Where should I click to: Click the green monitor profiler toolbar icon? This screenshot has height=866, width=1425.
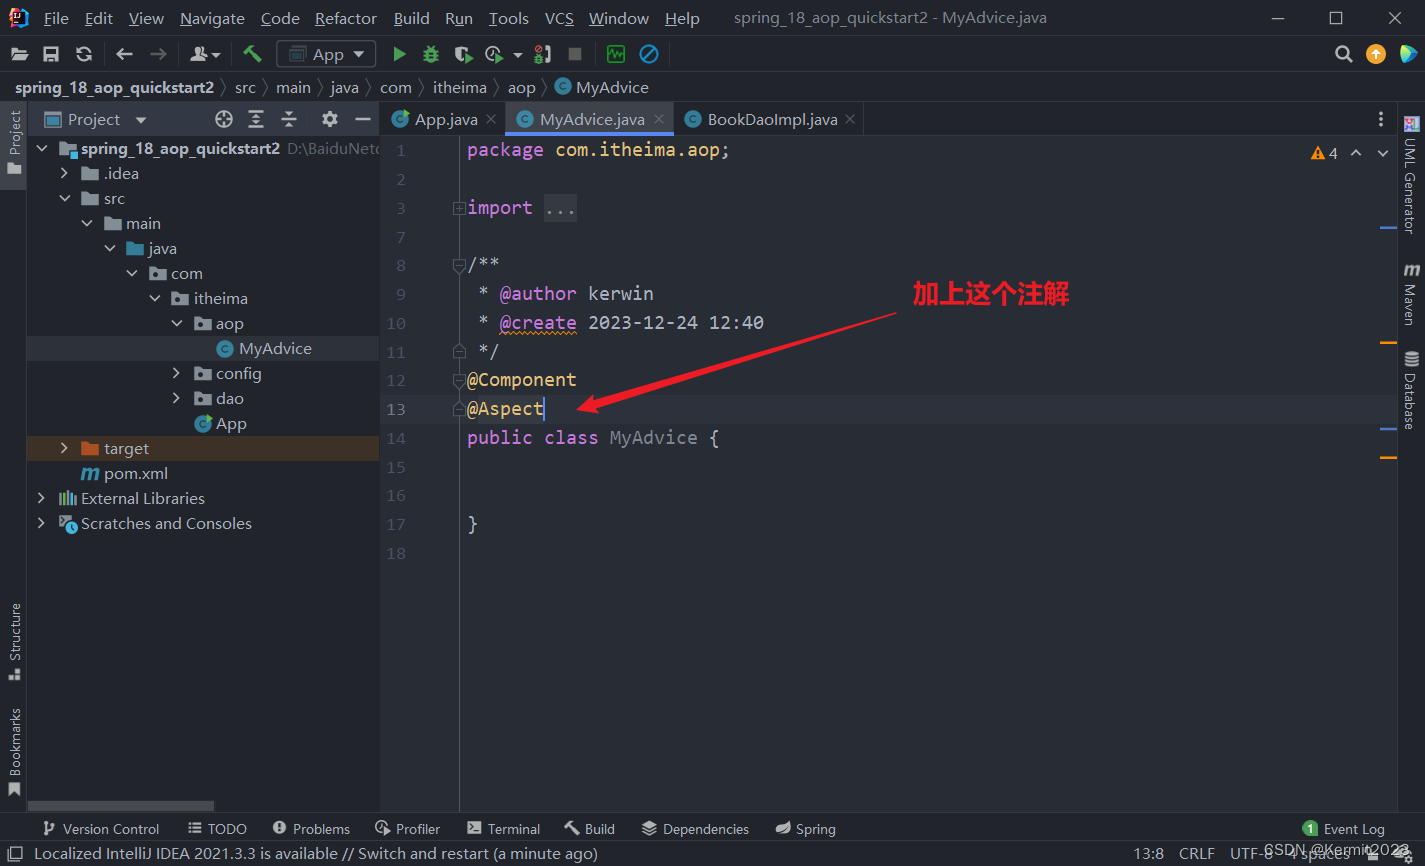point(616,54)
